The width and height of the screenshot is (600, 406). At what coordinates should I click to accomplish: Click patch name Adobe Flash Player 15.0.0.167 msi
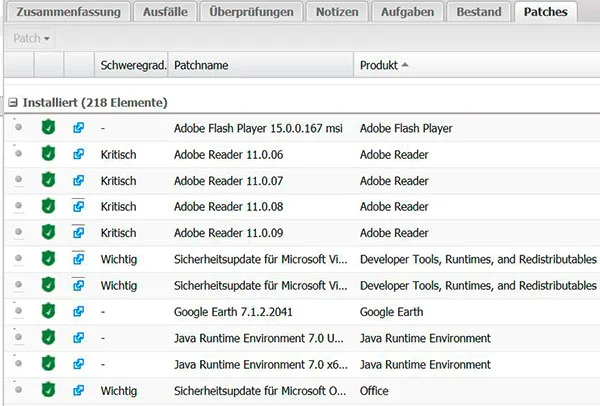coord(258,128)
